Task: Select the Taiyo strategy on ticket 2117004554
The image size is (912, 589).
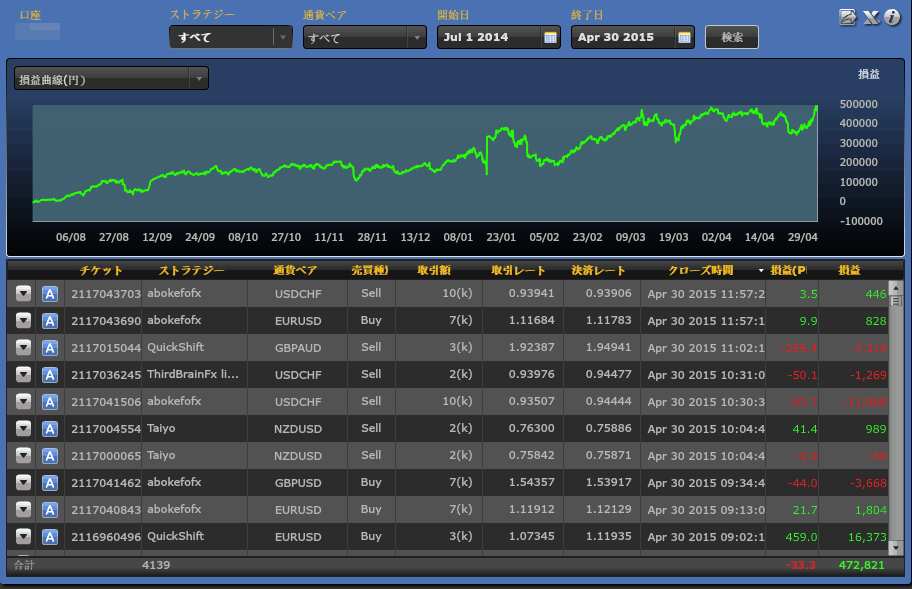Action: [x=161, y=428]
